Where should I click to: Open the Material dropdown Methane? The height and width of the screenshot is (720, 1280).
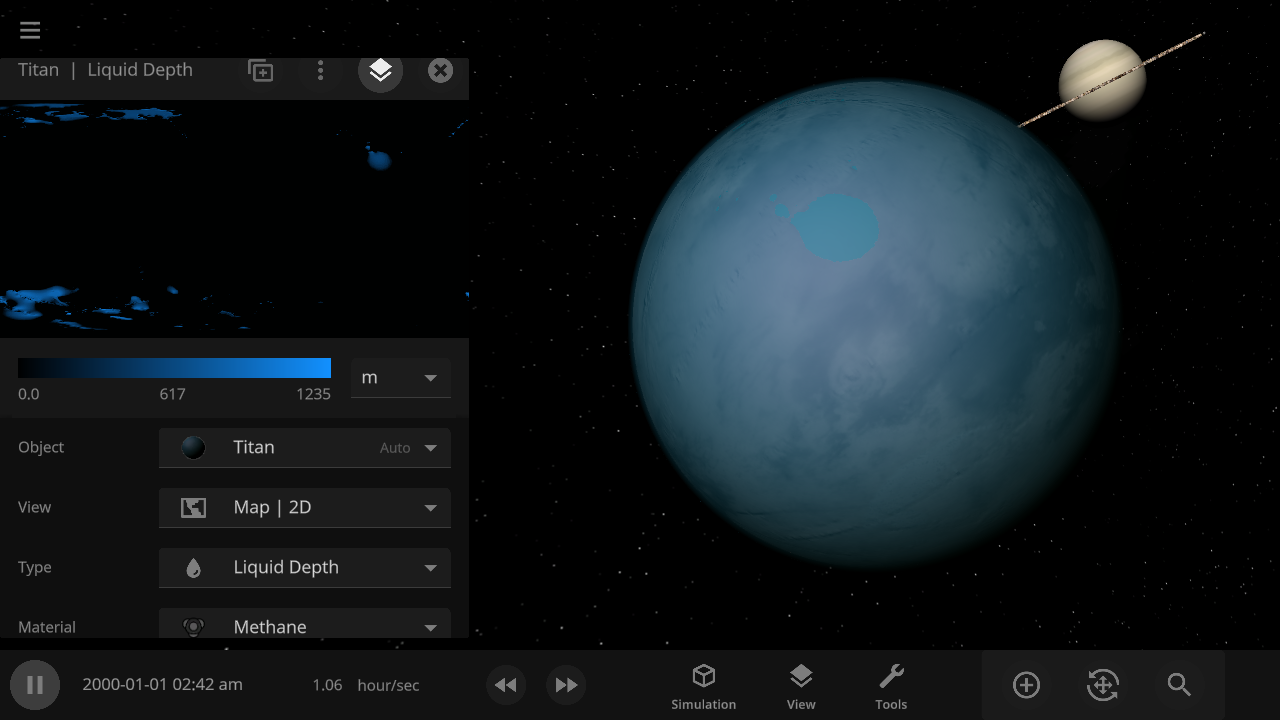[x=305, y=624]
